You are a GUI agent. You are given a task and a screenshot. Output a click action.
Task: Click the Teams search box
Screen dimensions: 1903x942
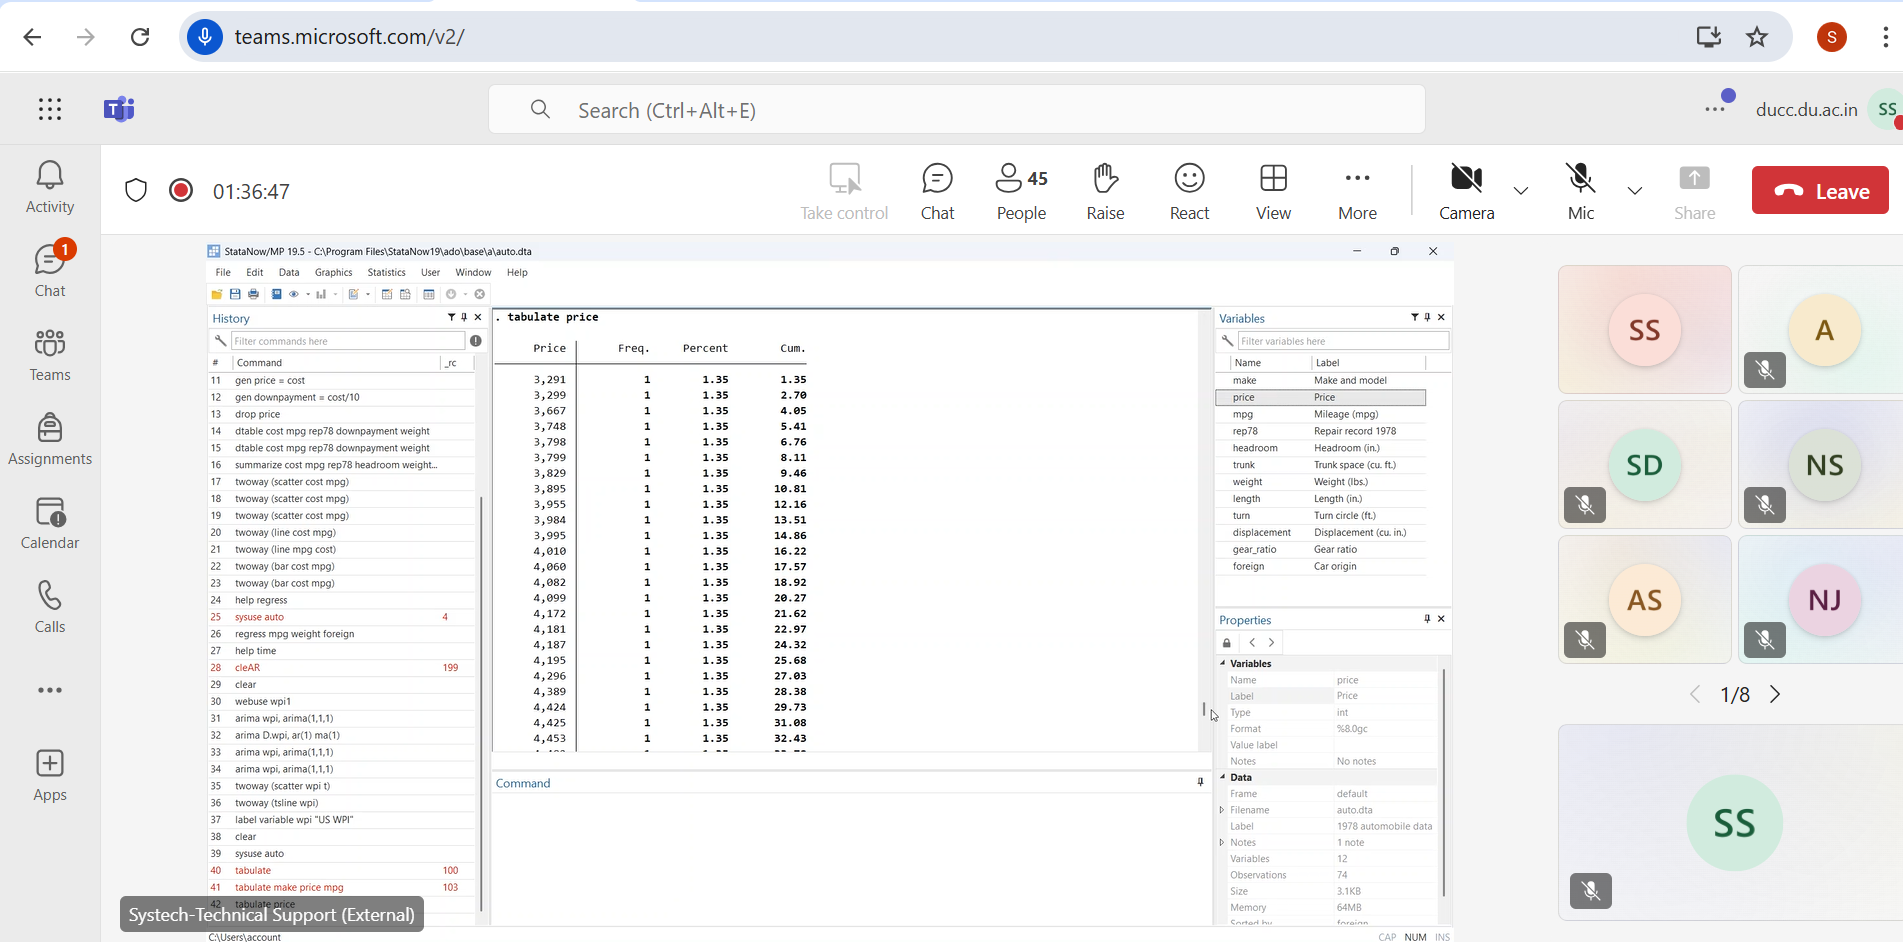pyautogui.click(x=956, y=110)
